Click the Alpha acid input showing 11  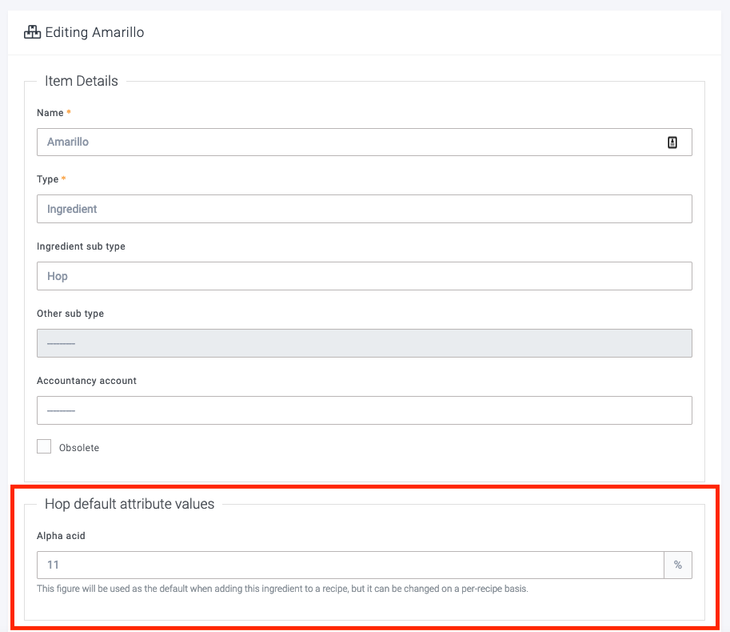click(x=350, y=565)
